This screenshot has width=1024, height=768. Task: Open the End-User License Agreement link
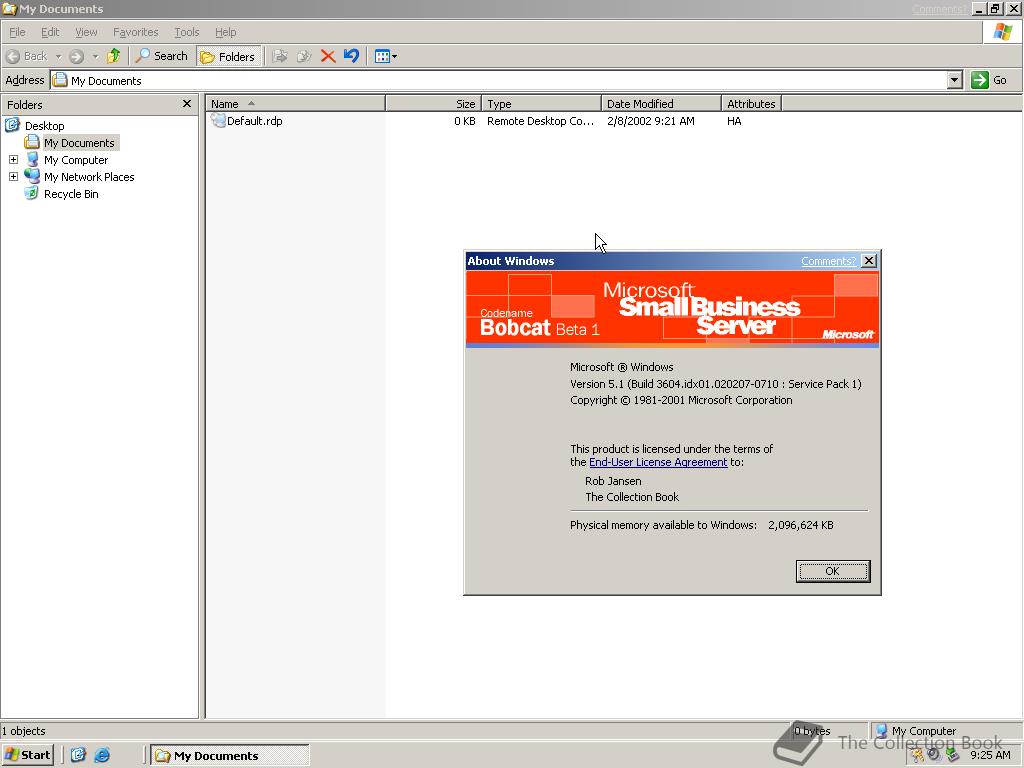pyautogui.click(x=658, y=462)
